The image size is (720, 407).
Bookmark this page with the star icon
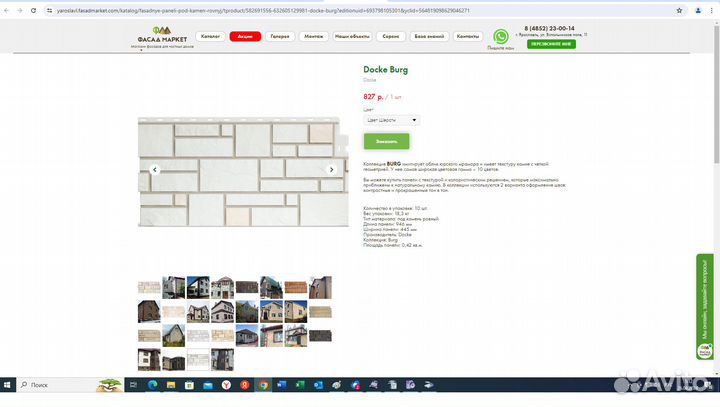coord(679,10)
